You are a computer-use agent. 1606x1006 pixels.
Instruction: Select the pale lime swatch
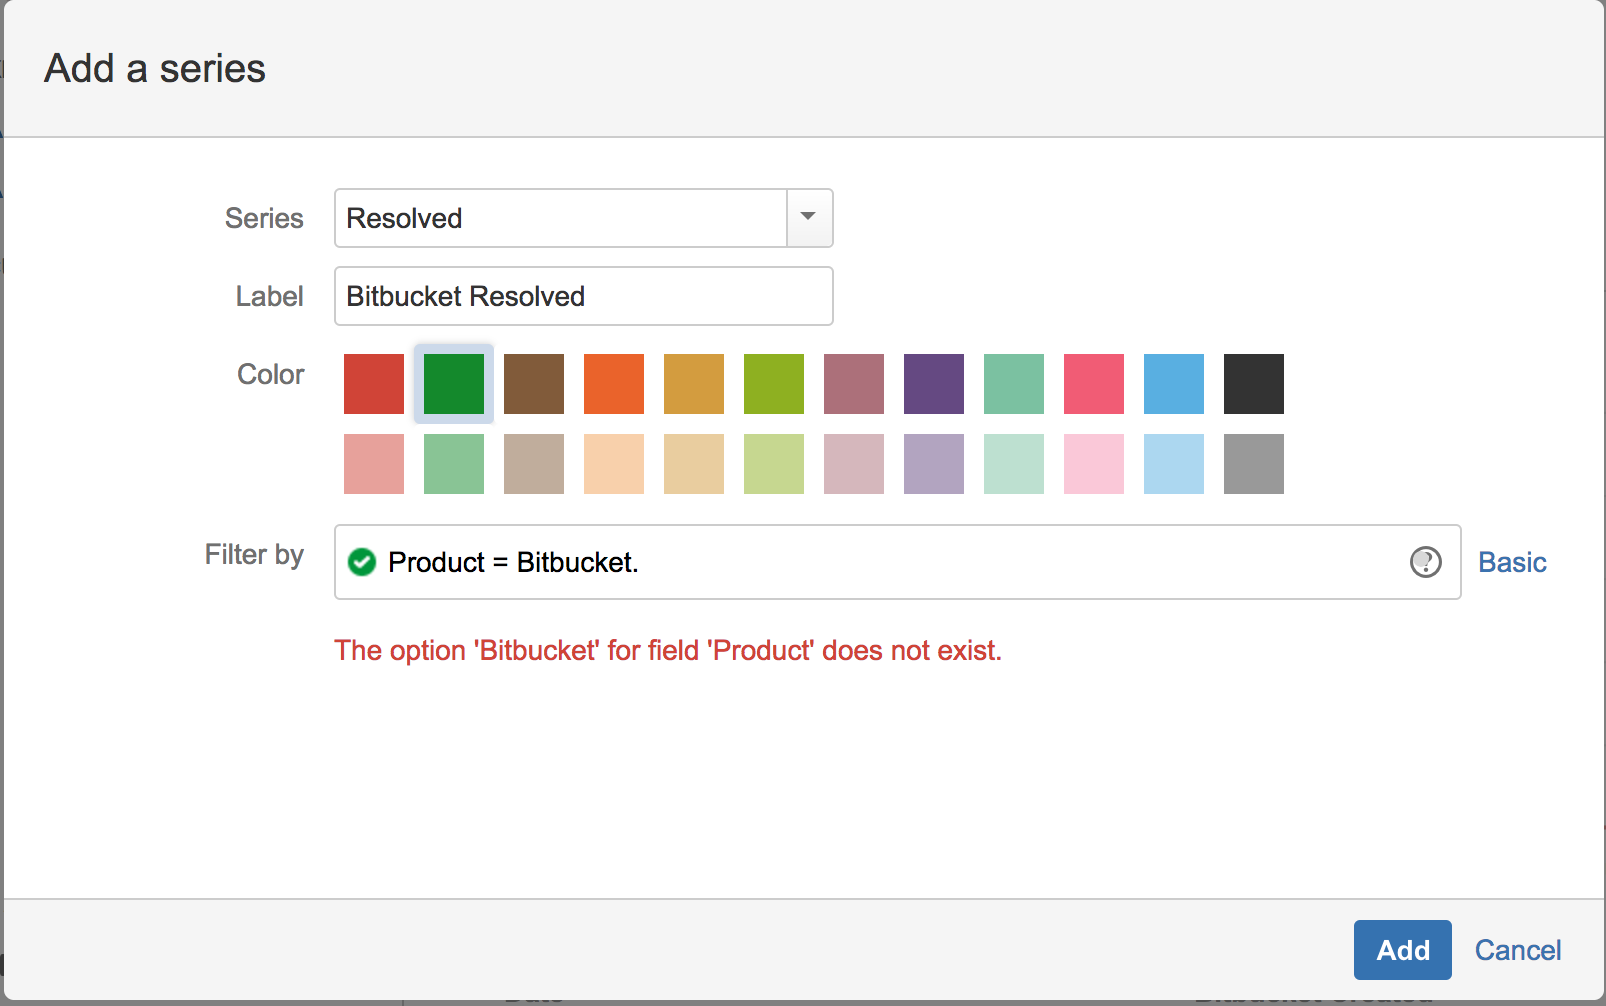point(774,464)
